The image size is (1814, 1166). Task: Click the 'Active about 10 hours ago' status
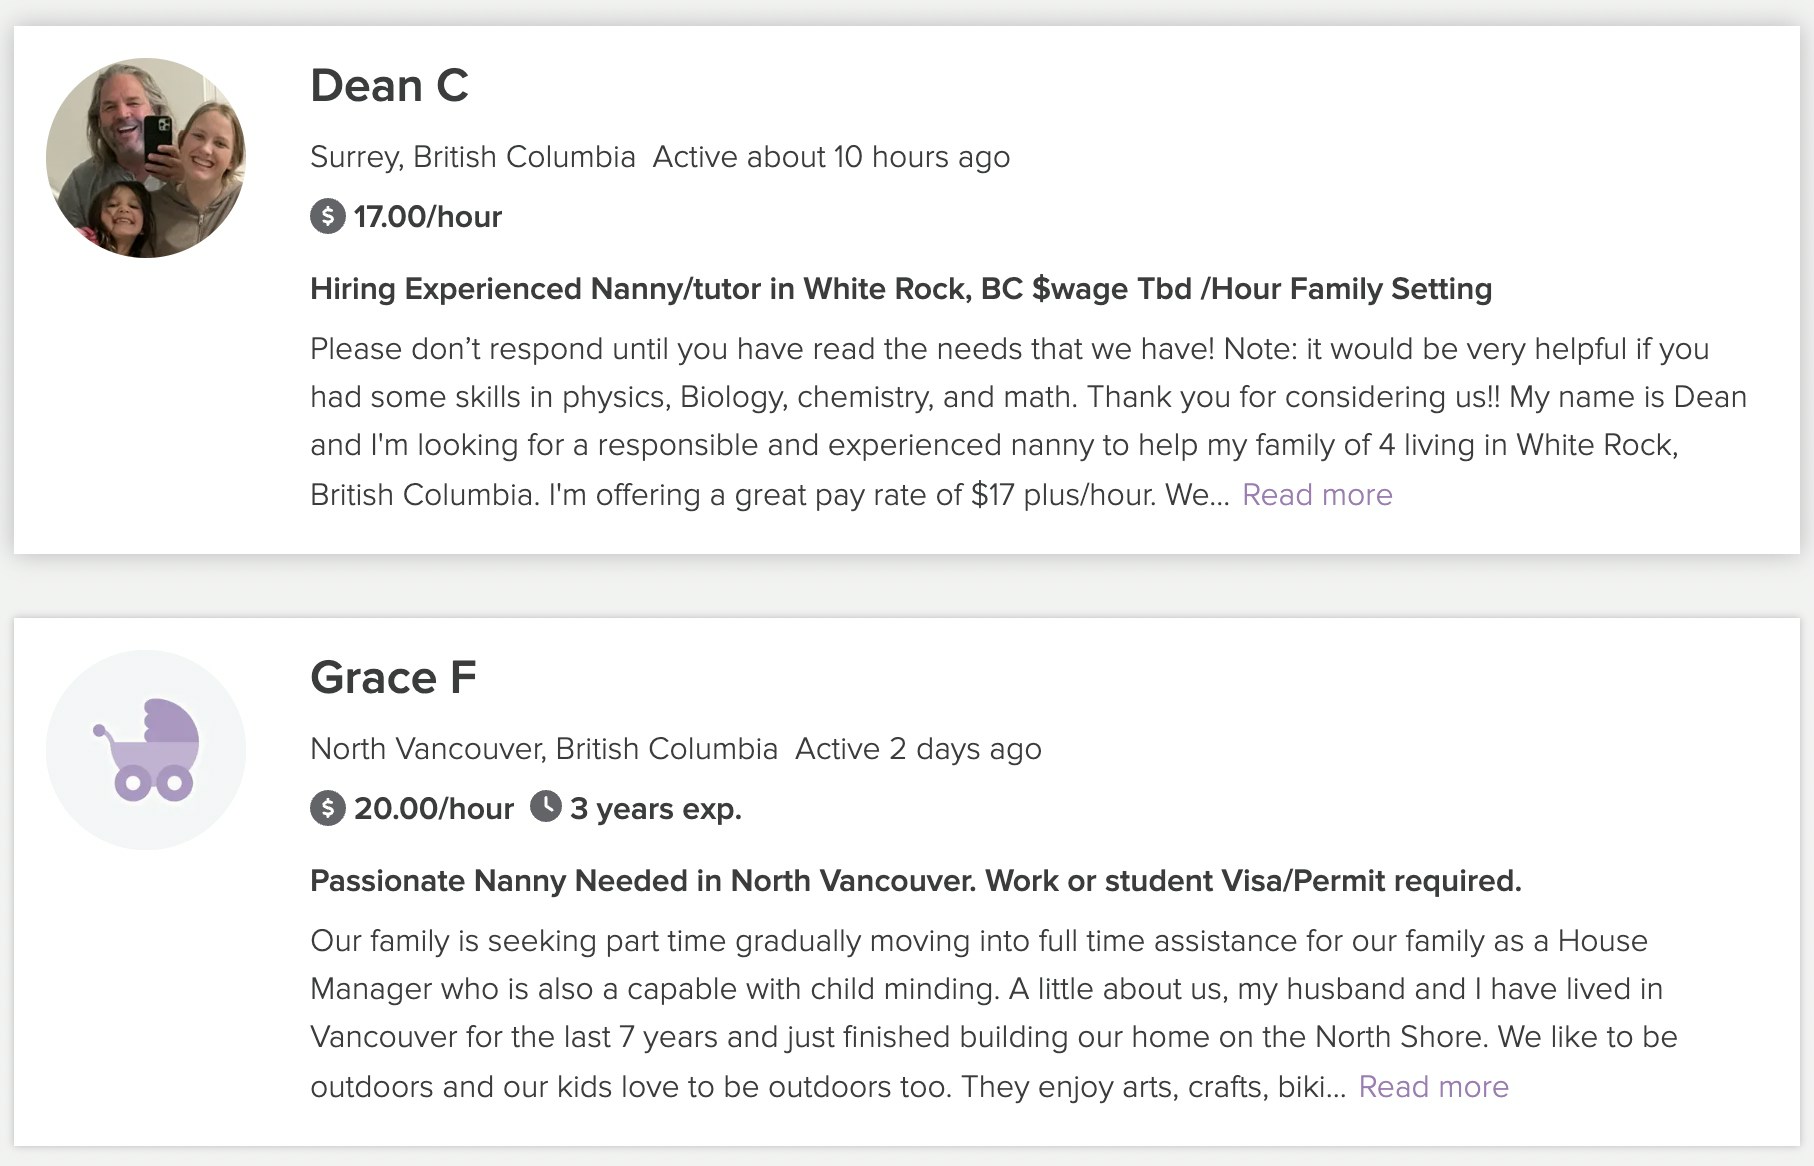click(x=831, y=157)
